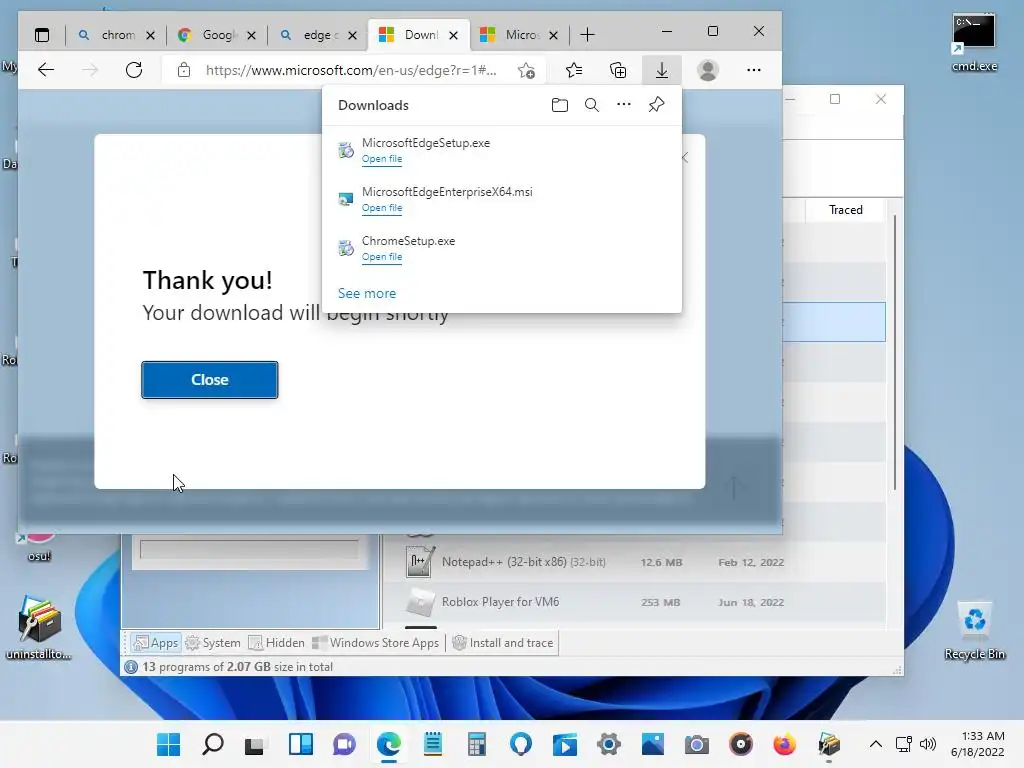Screen dimensions: 1024x768
Task: Open Recycle Bin desktop icon
Action: coord(974,630)
